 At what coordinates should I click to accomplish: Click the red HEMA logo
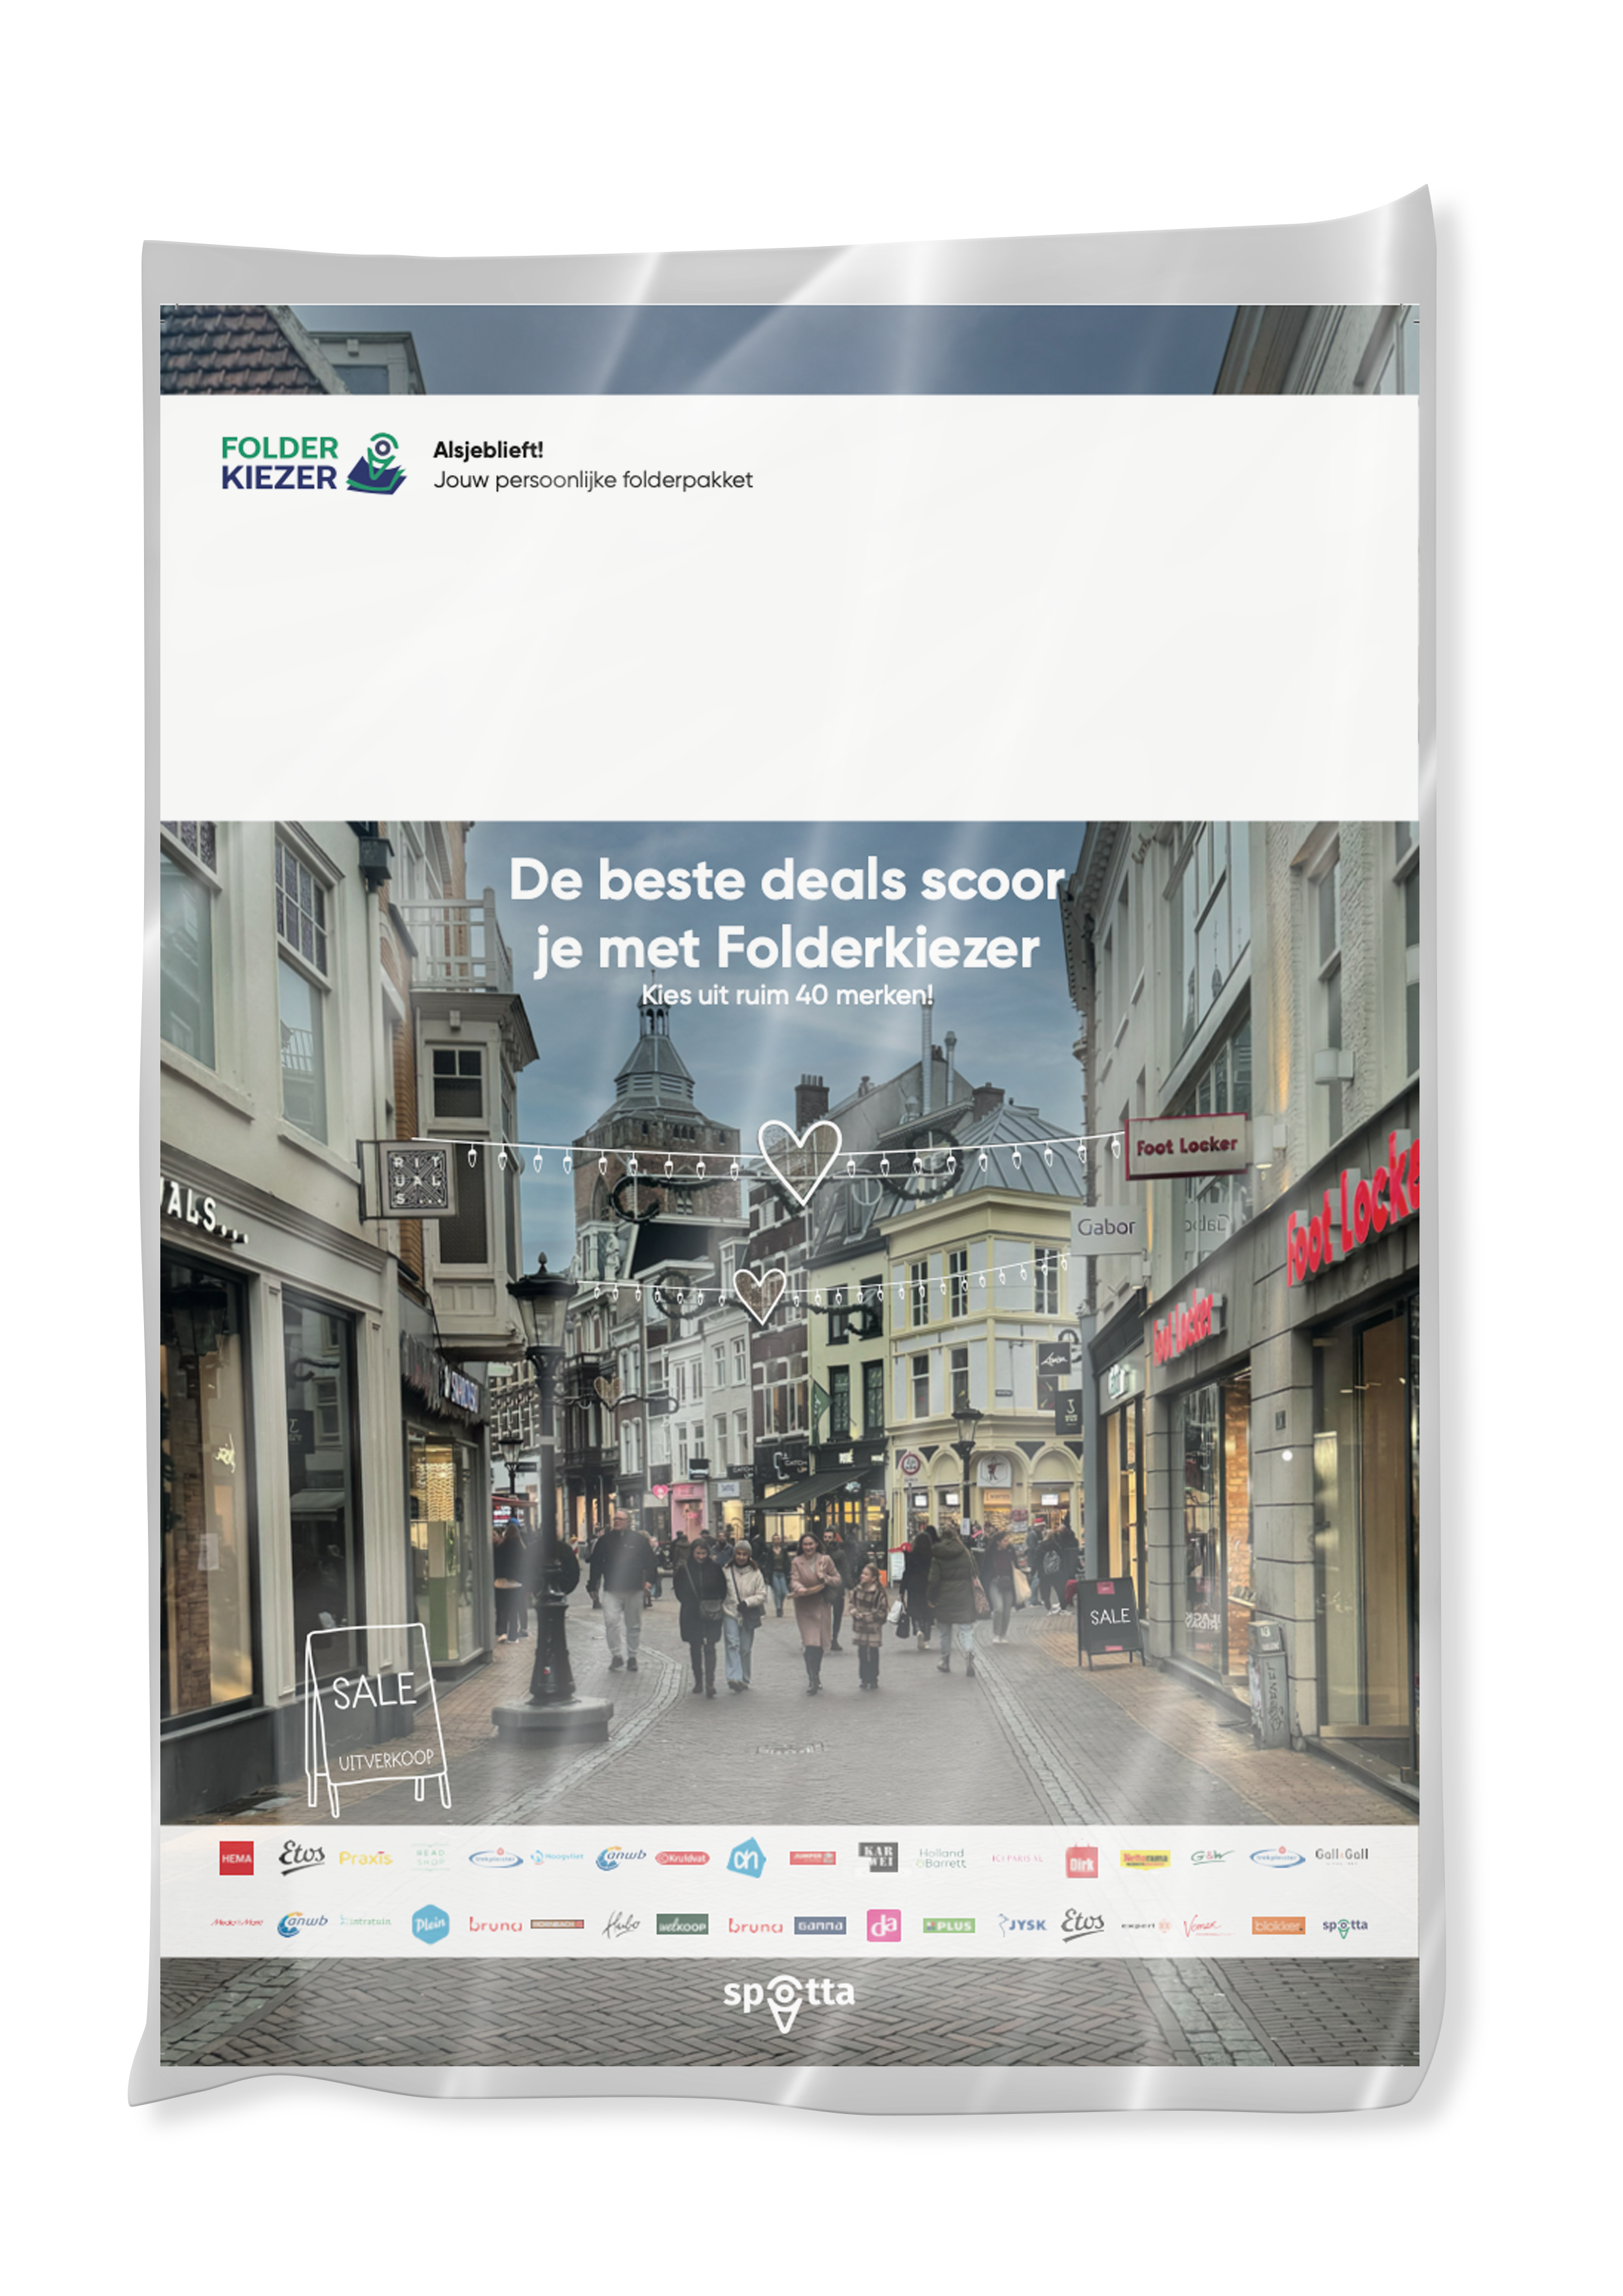pos(236,1858)
